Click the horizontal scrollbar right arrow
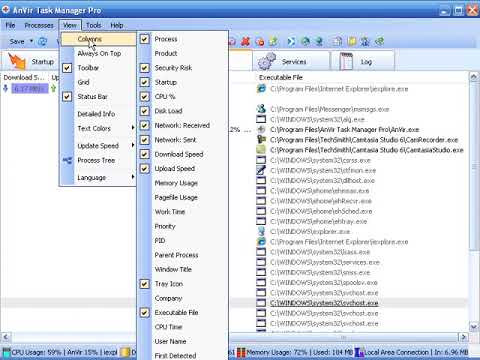The image size is (480, 360). [463, 337]
